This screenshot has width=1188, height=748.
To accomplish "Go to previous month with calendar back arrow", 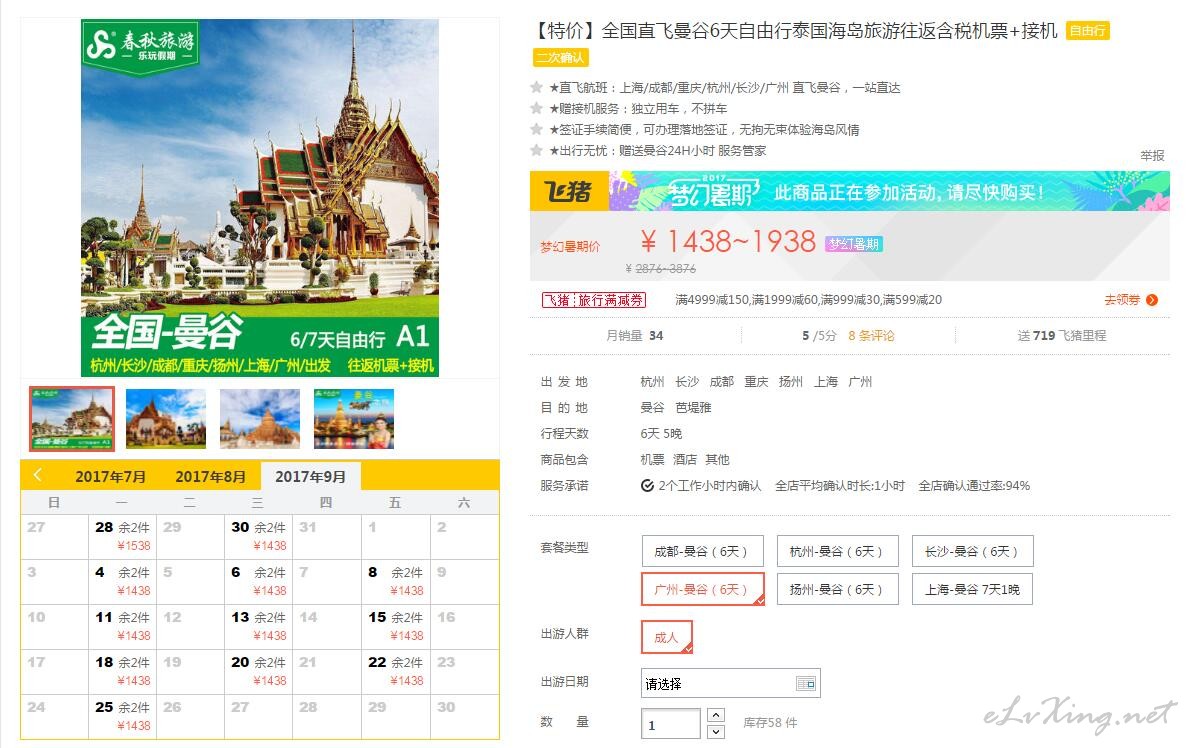I will coord(38,475).
